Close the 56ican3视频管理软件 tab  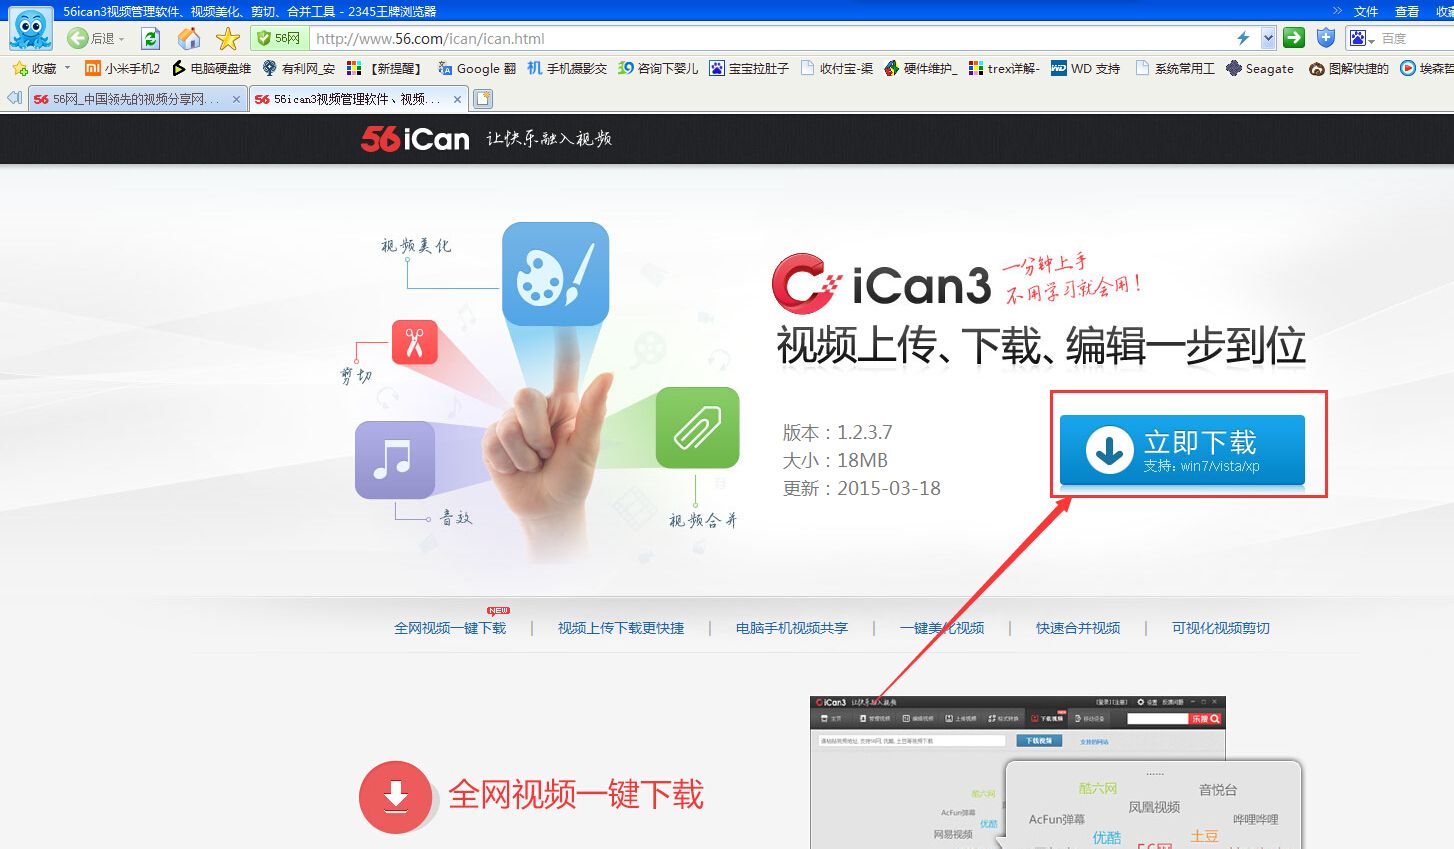point(457,99)
